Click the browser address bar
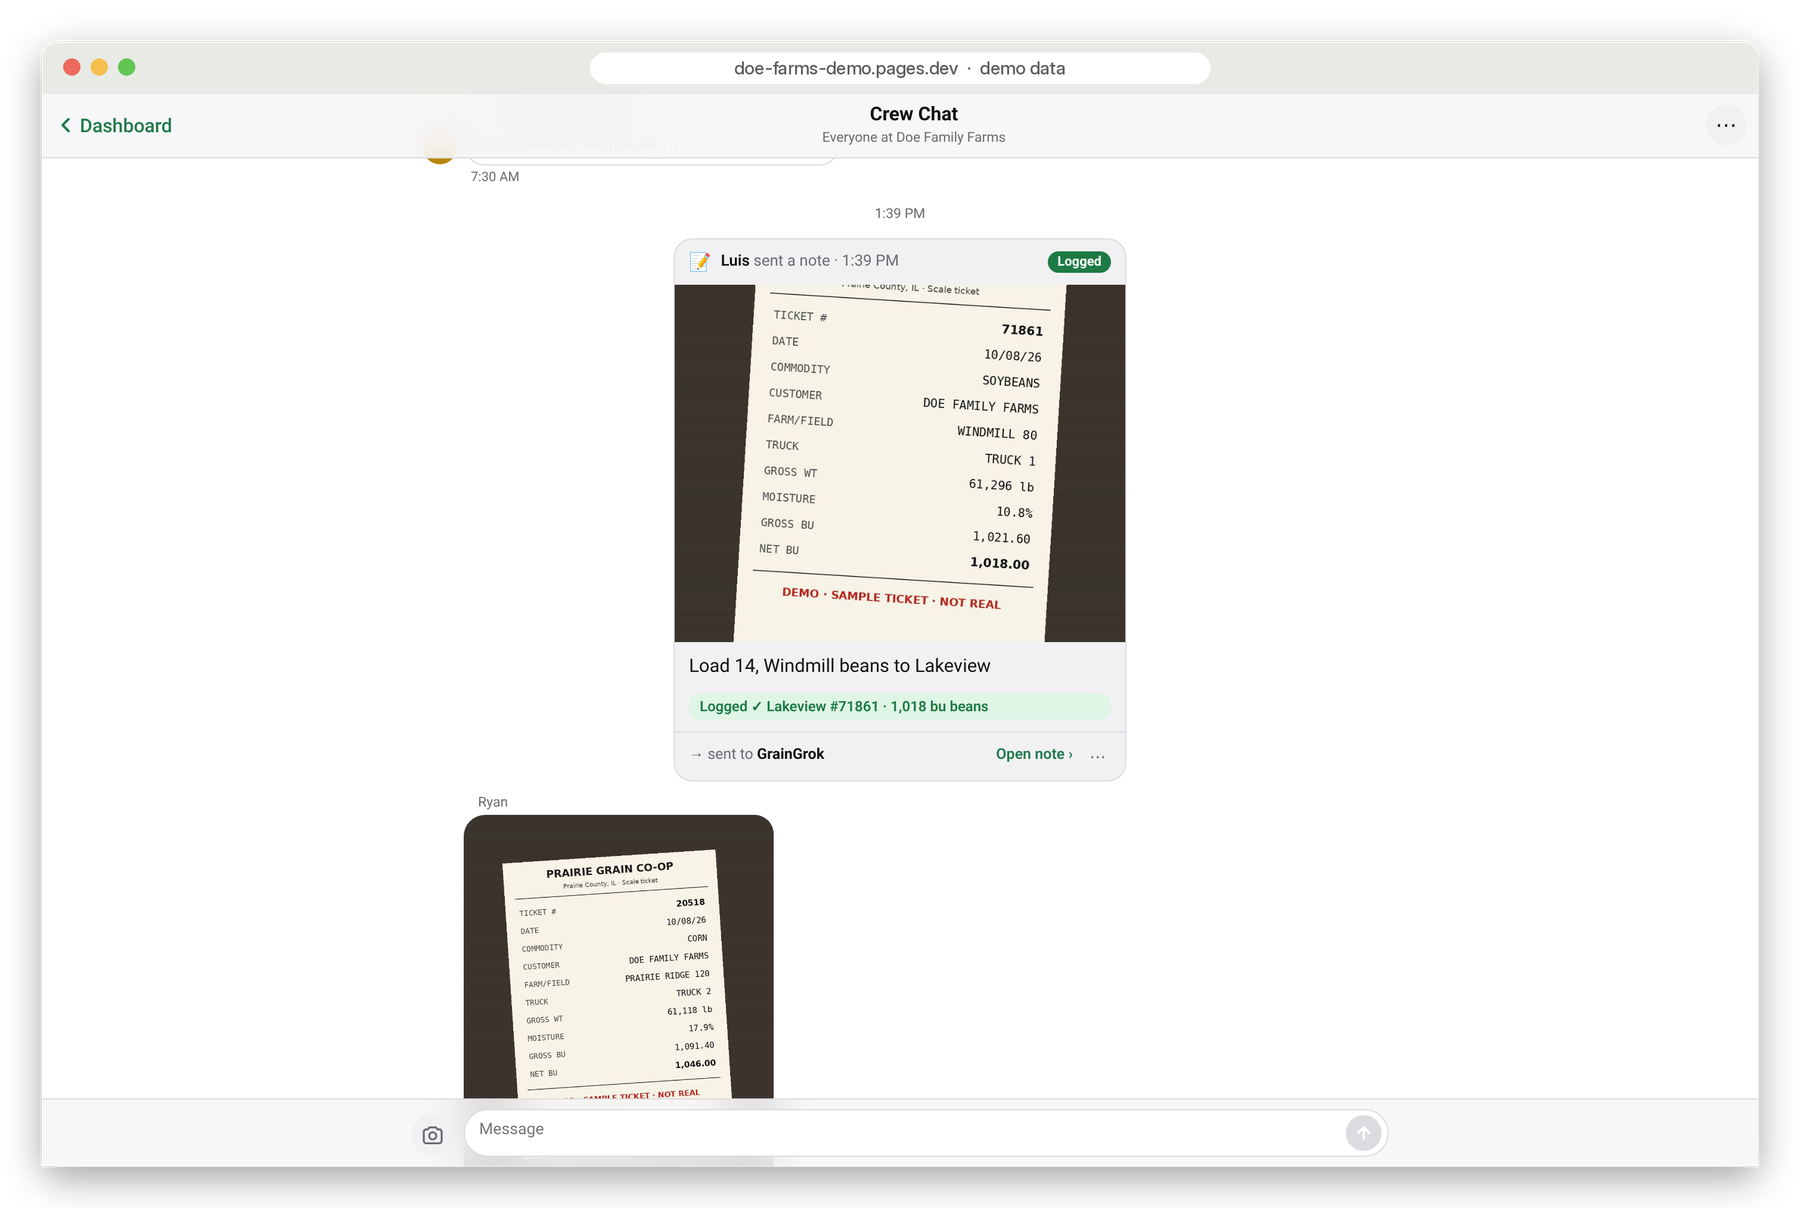This screenshot has height=1208, width=1800. (900, 68)
